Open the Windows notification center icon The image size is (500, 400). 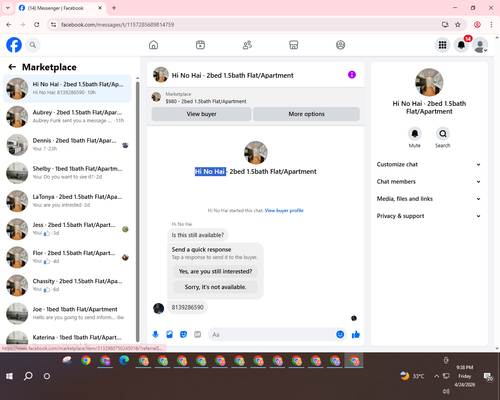(x=488, y=376)
